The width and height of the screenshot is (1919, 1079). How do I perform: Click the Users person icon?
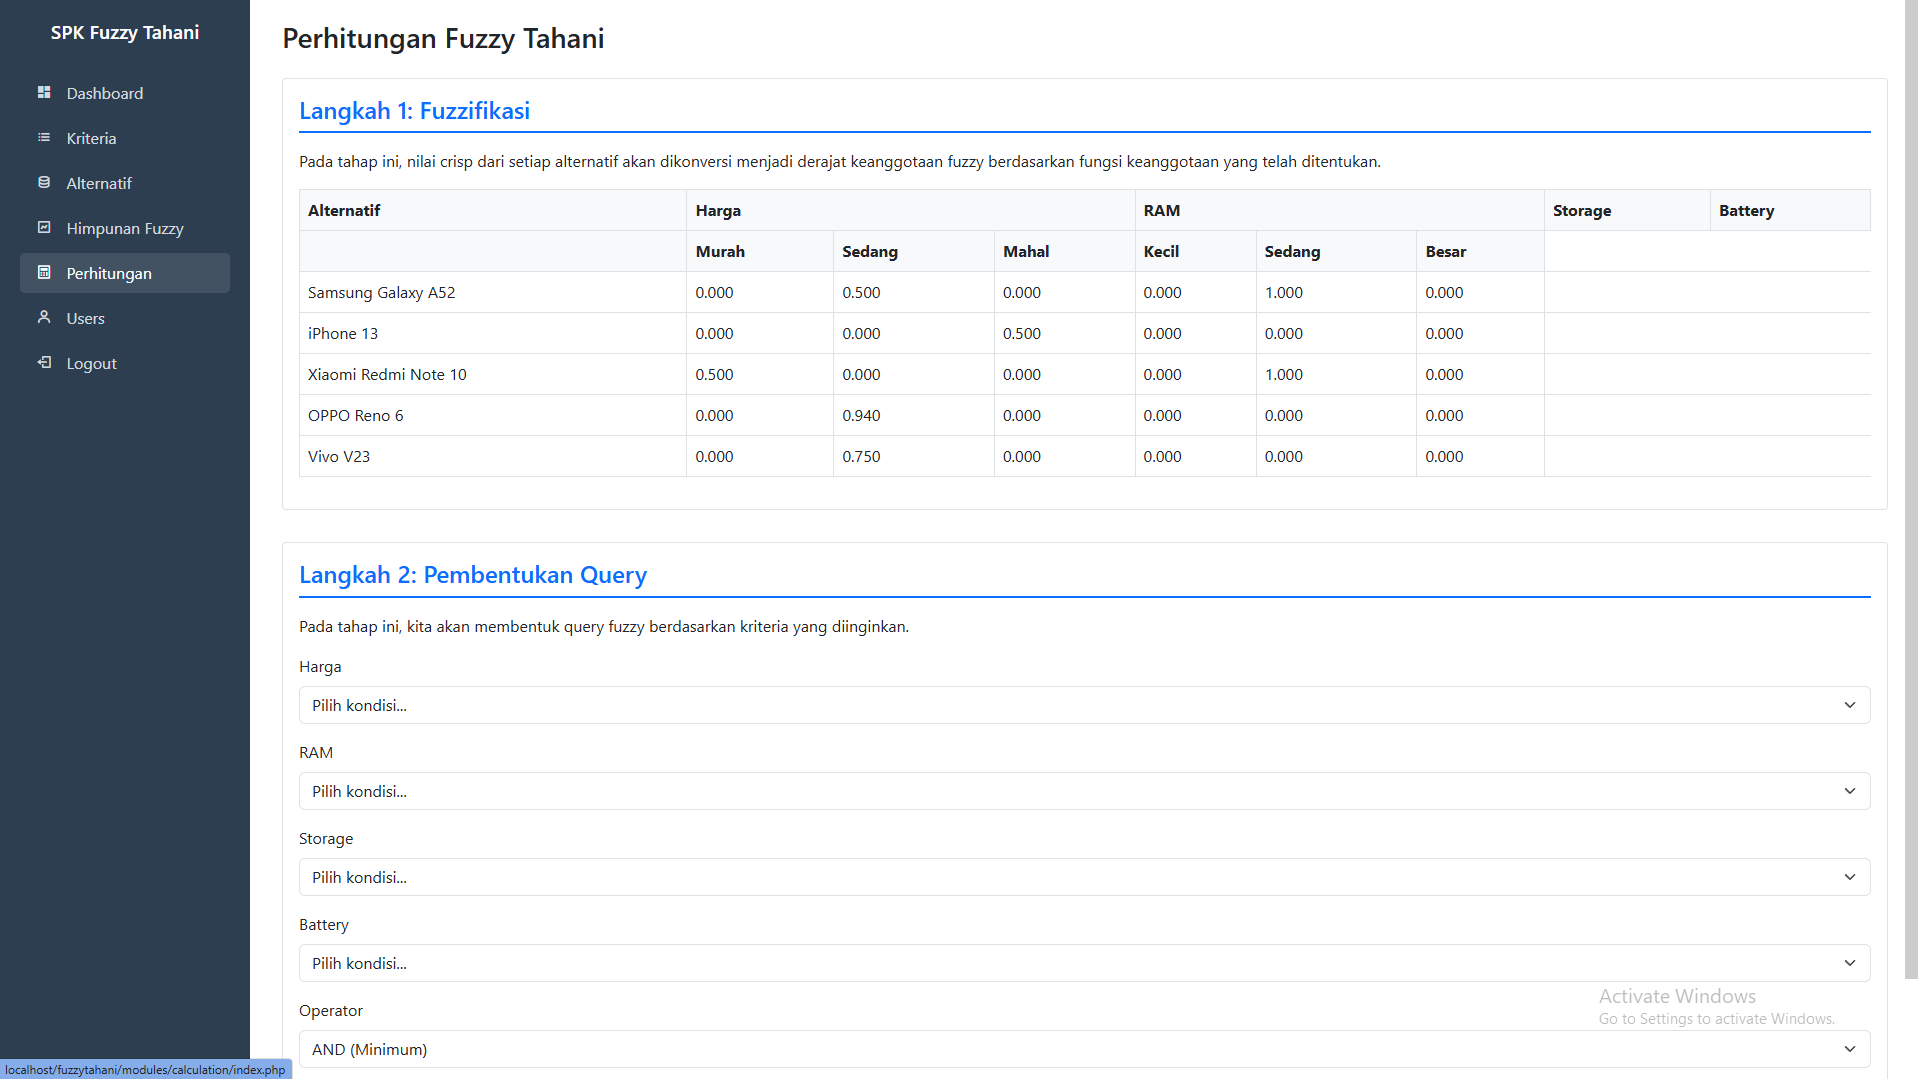pos(44,317)
